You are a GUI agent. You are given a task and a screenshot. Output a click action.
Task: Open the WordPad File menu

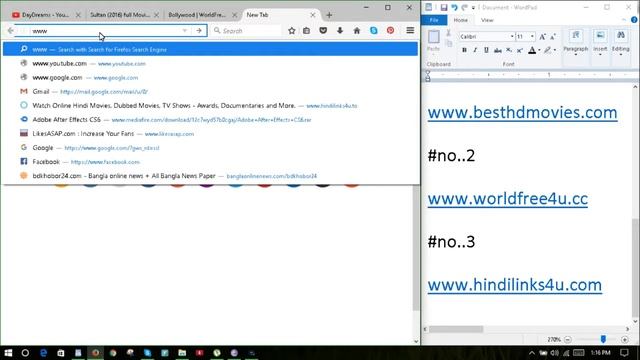pos(434,20)
